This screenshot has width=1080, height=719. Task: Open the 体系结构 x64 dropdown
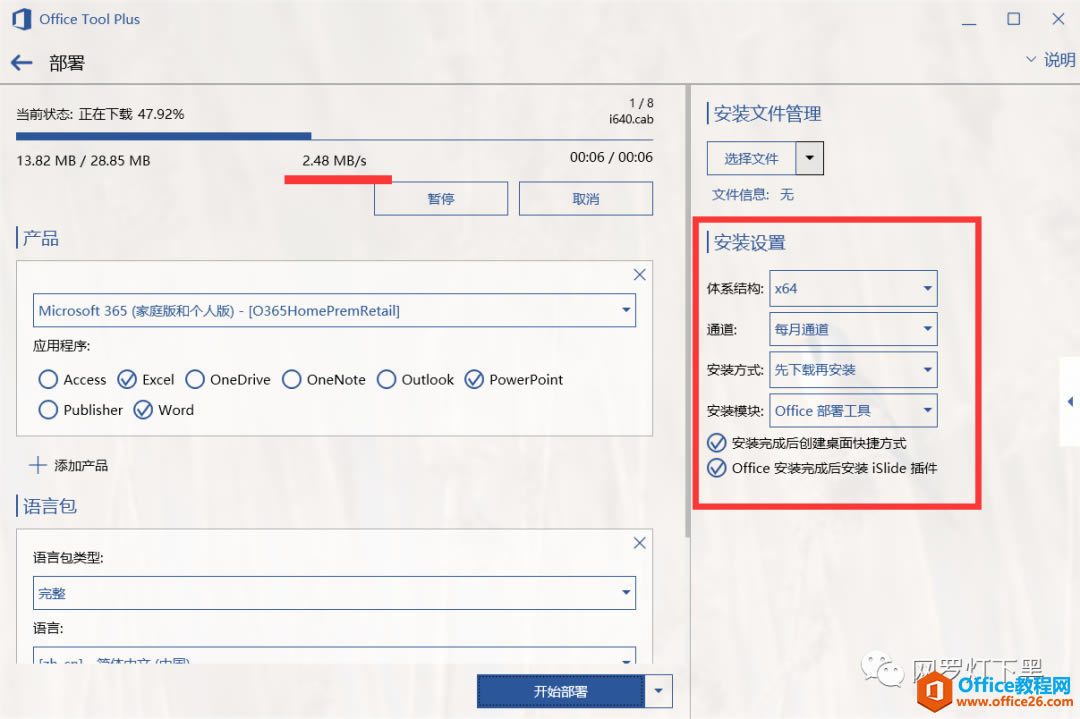coord(853,289)
